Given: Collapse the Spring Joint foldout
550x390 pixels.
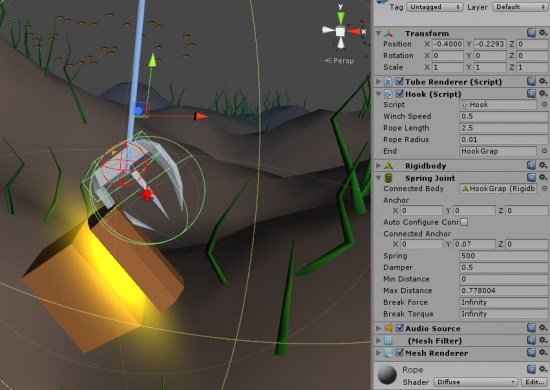Looking at the screenshot, I should tap(378, 178).
